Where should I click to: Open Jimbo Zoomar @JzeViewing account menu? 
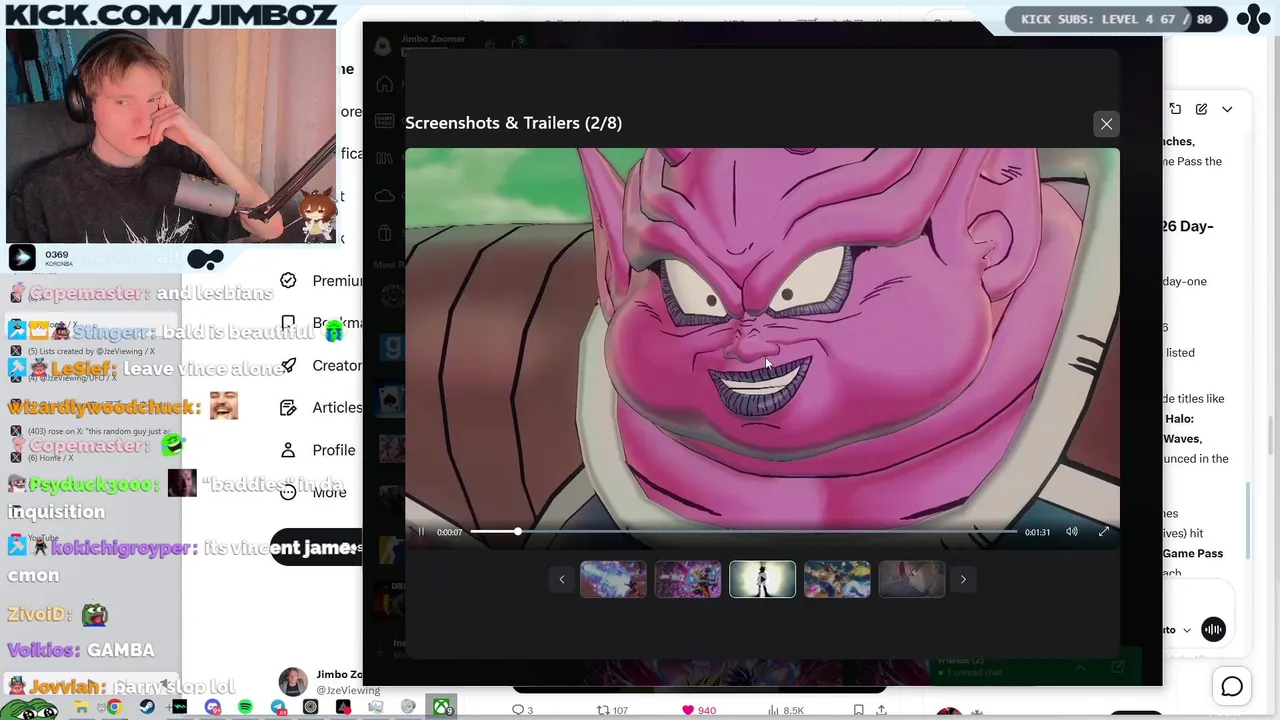[x=321, y=682]
